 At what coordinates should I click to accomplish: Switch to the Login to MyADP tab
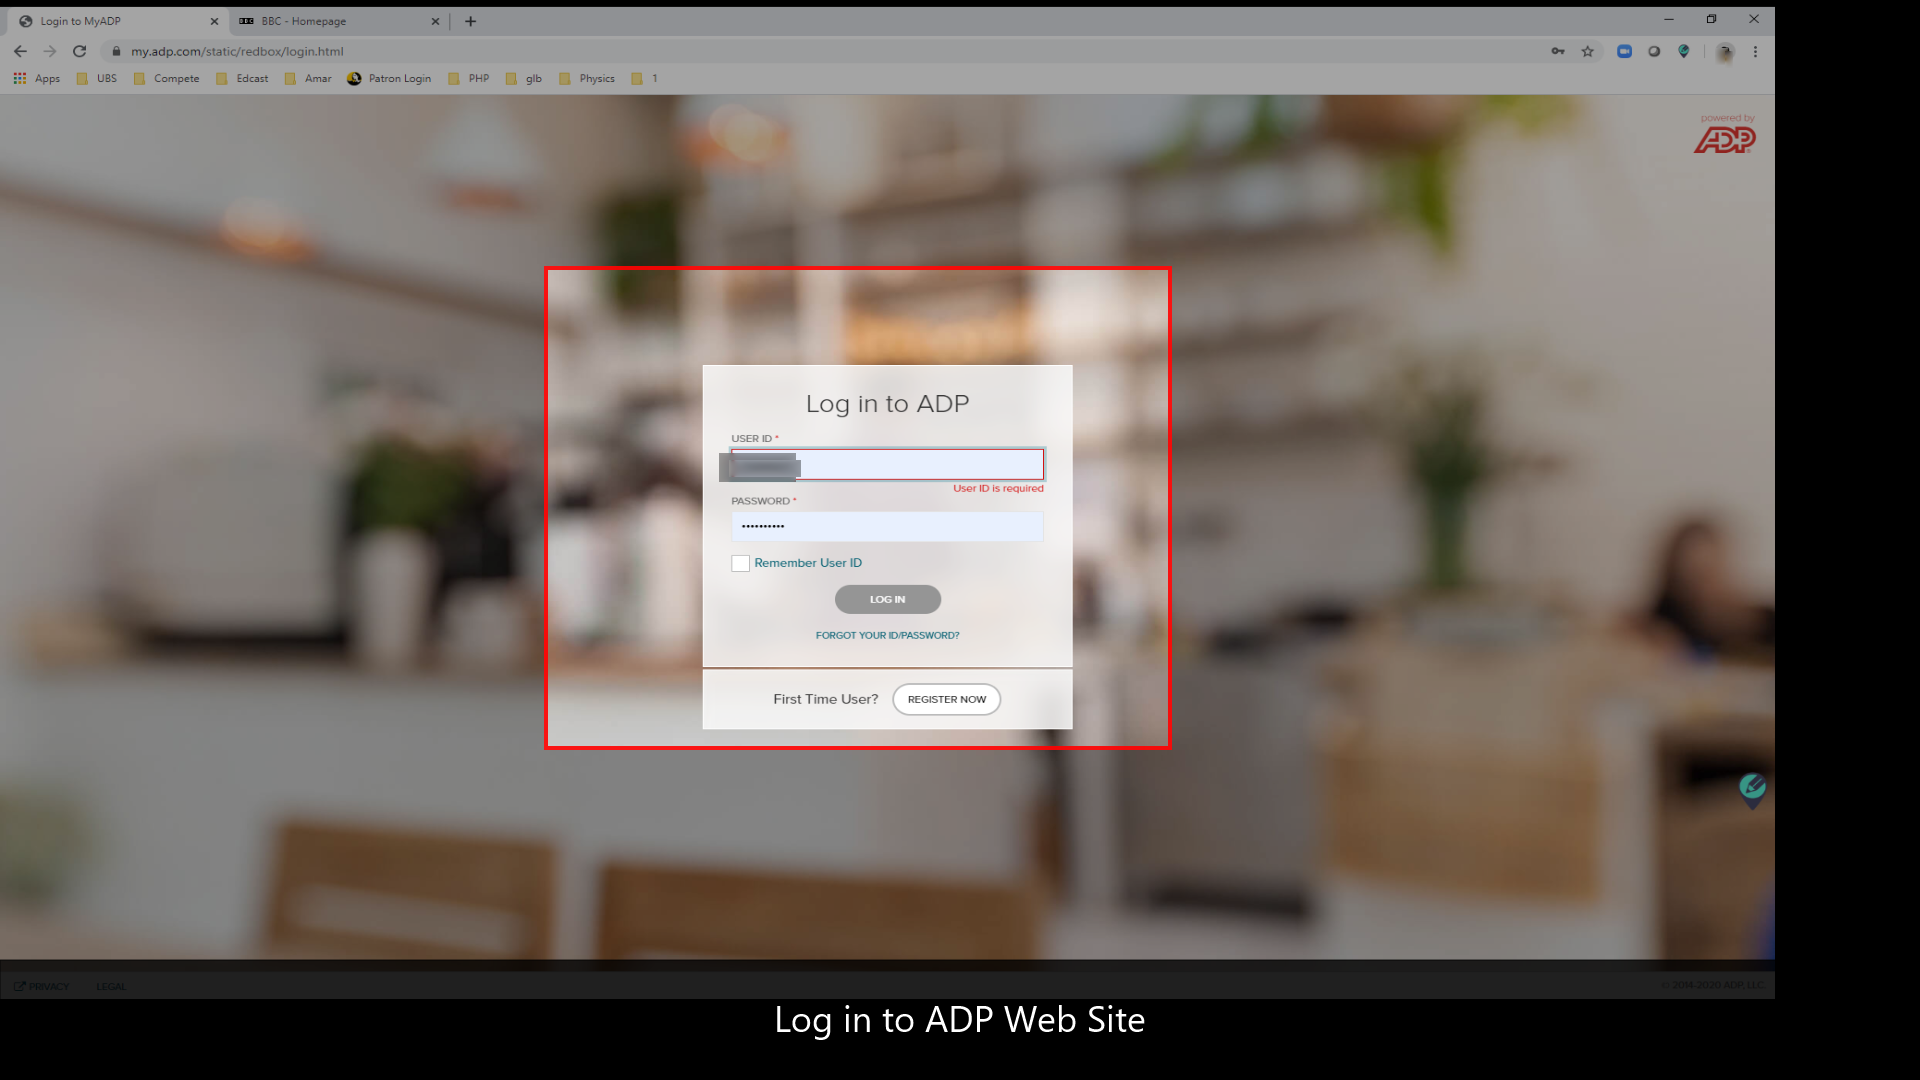[x=117, y=21]
